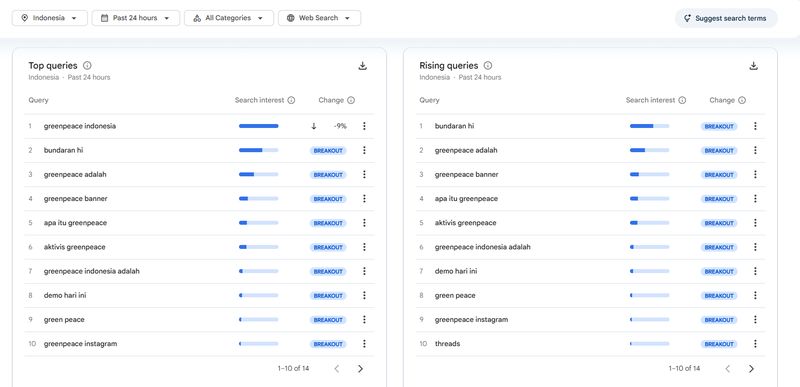
Task: Click '1–10 of 14' text under Top queries
Action: tap(293, 368)
